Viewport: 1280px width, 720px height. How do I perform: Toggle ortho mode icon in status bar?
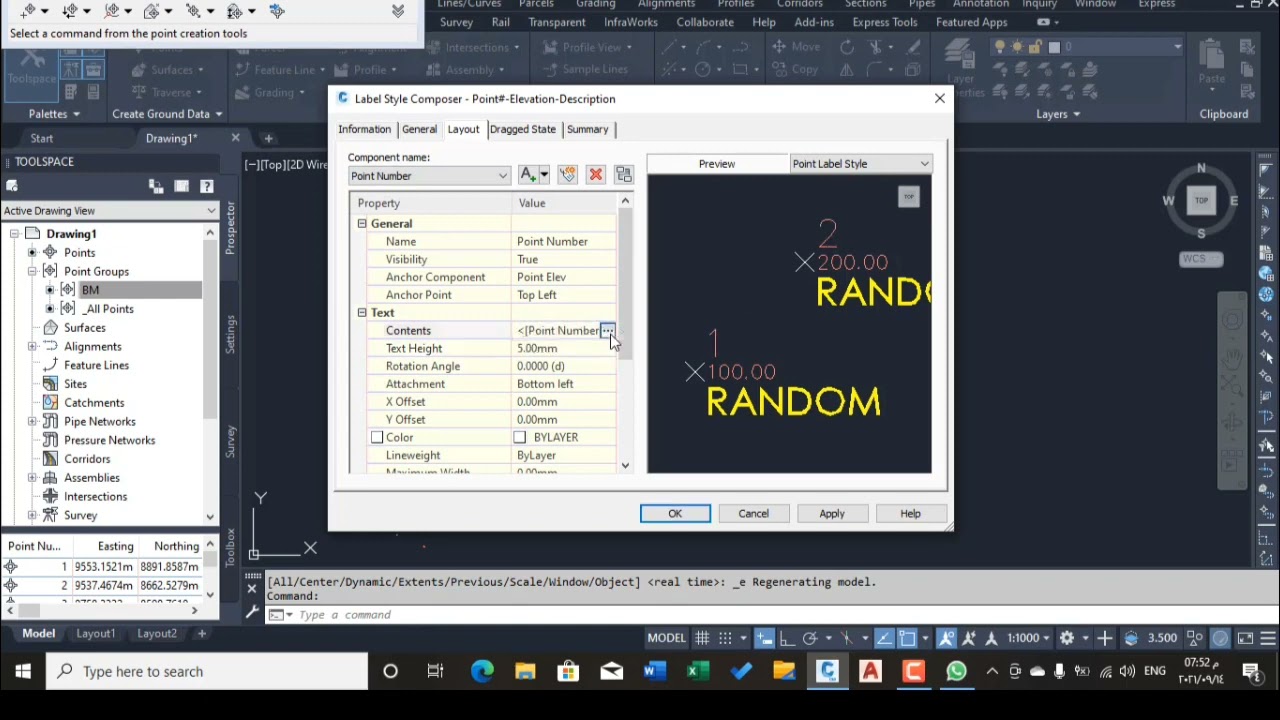tap(788, 638)
